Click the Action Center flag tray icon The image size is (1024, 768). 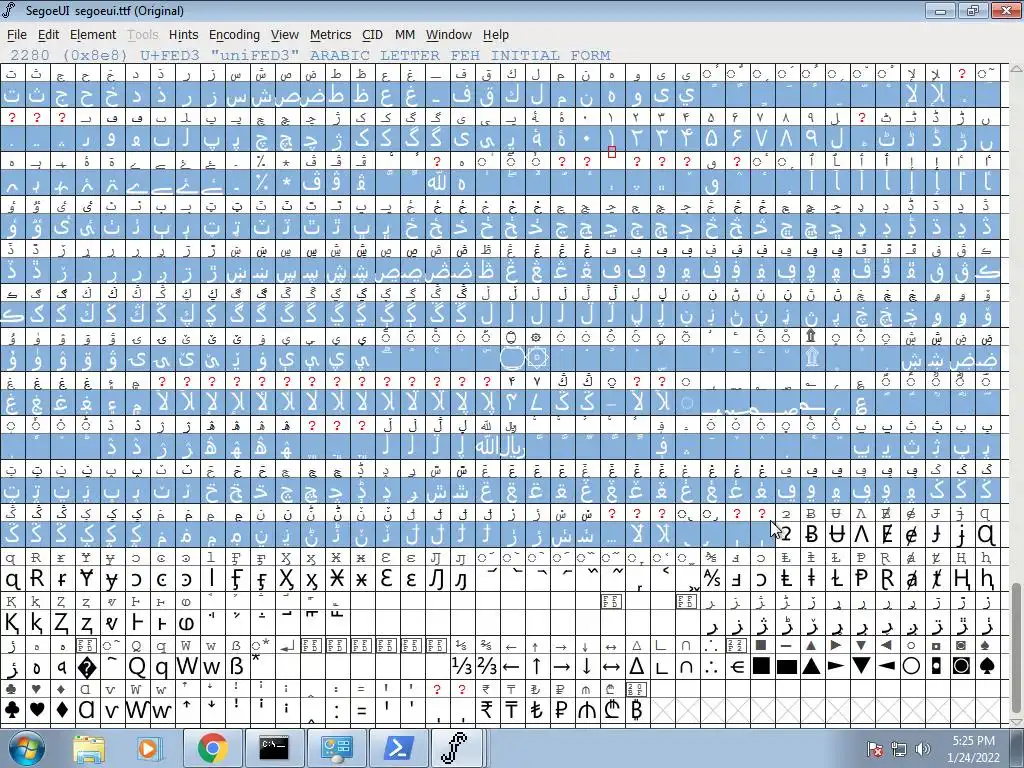click(874, 748)
